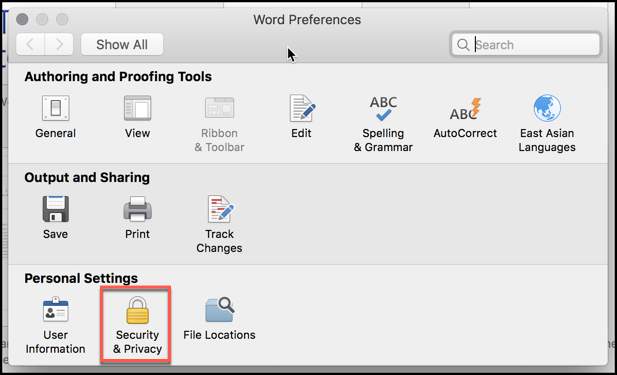Click the Show All button
This screenshot has height=375, width=617.
122,44
